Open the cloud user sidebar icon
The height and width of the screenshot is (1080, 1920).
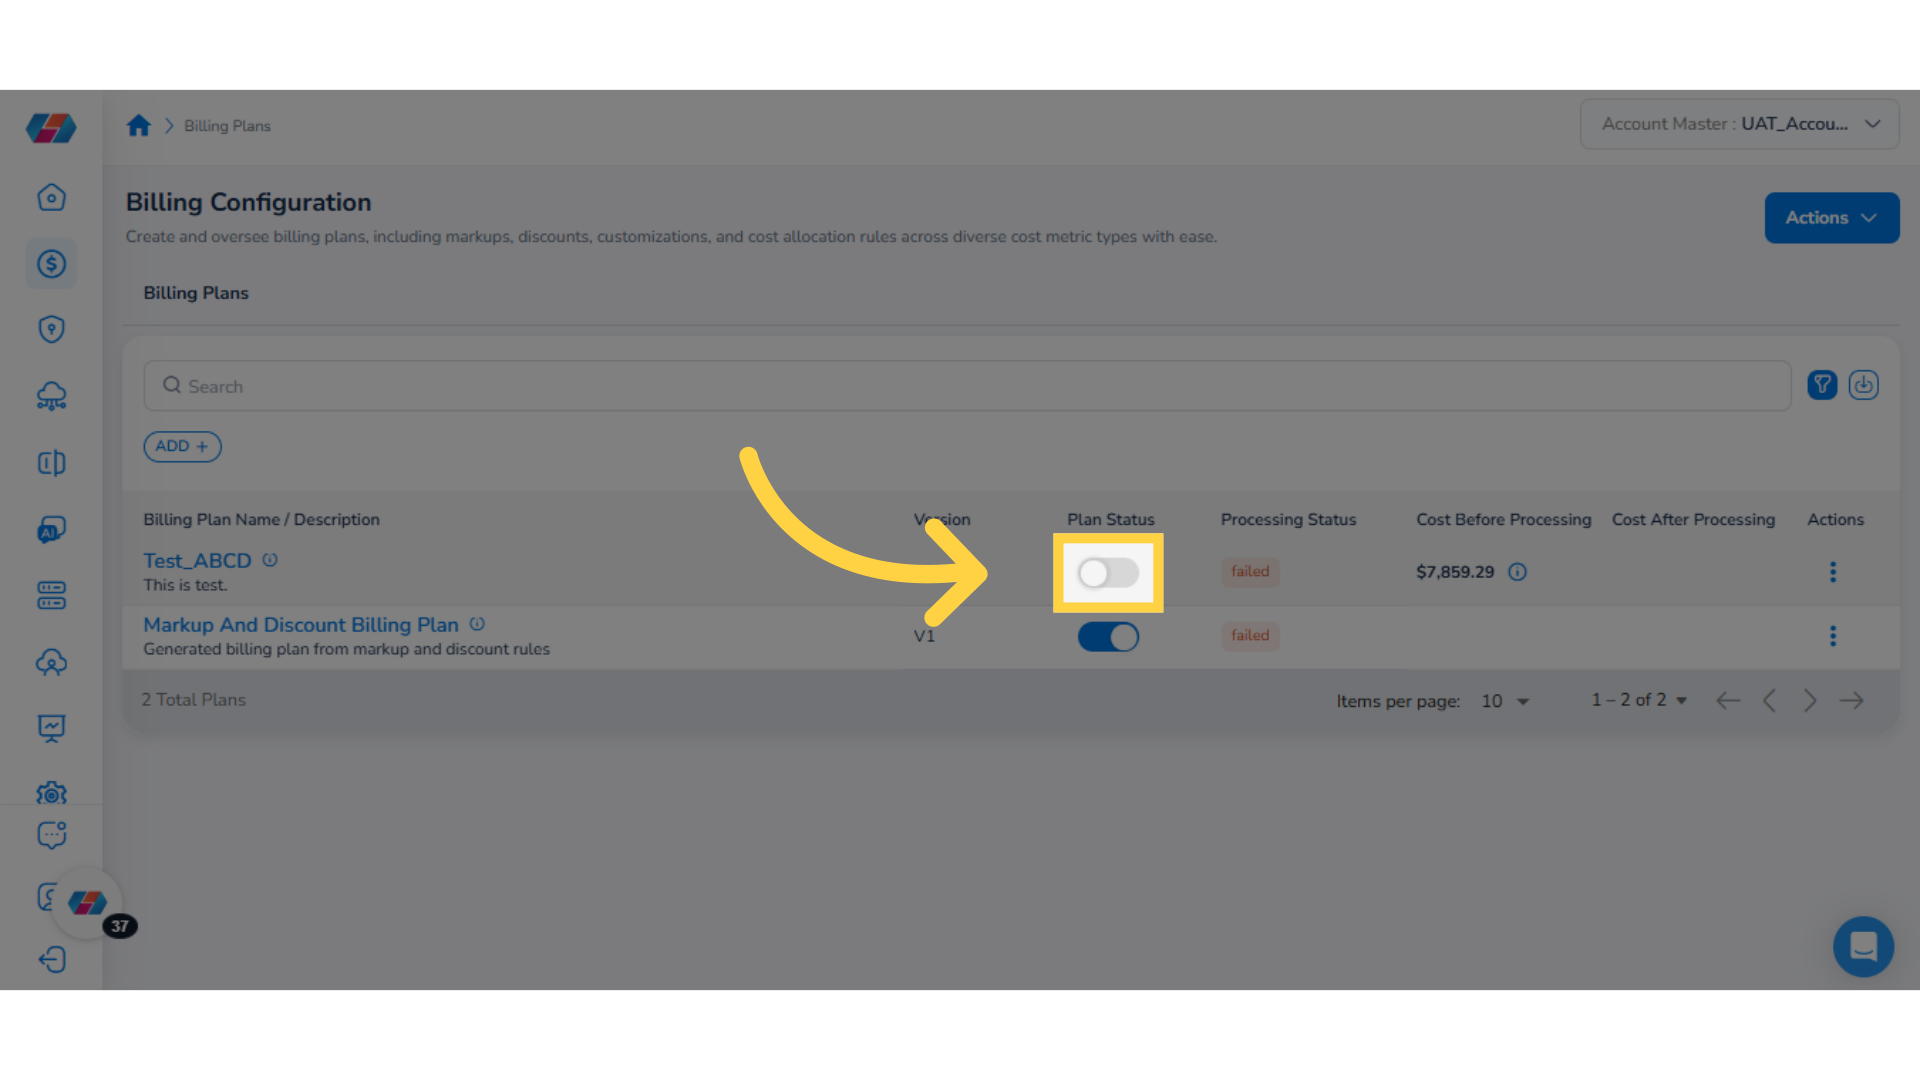51,662
